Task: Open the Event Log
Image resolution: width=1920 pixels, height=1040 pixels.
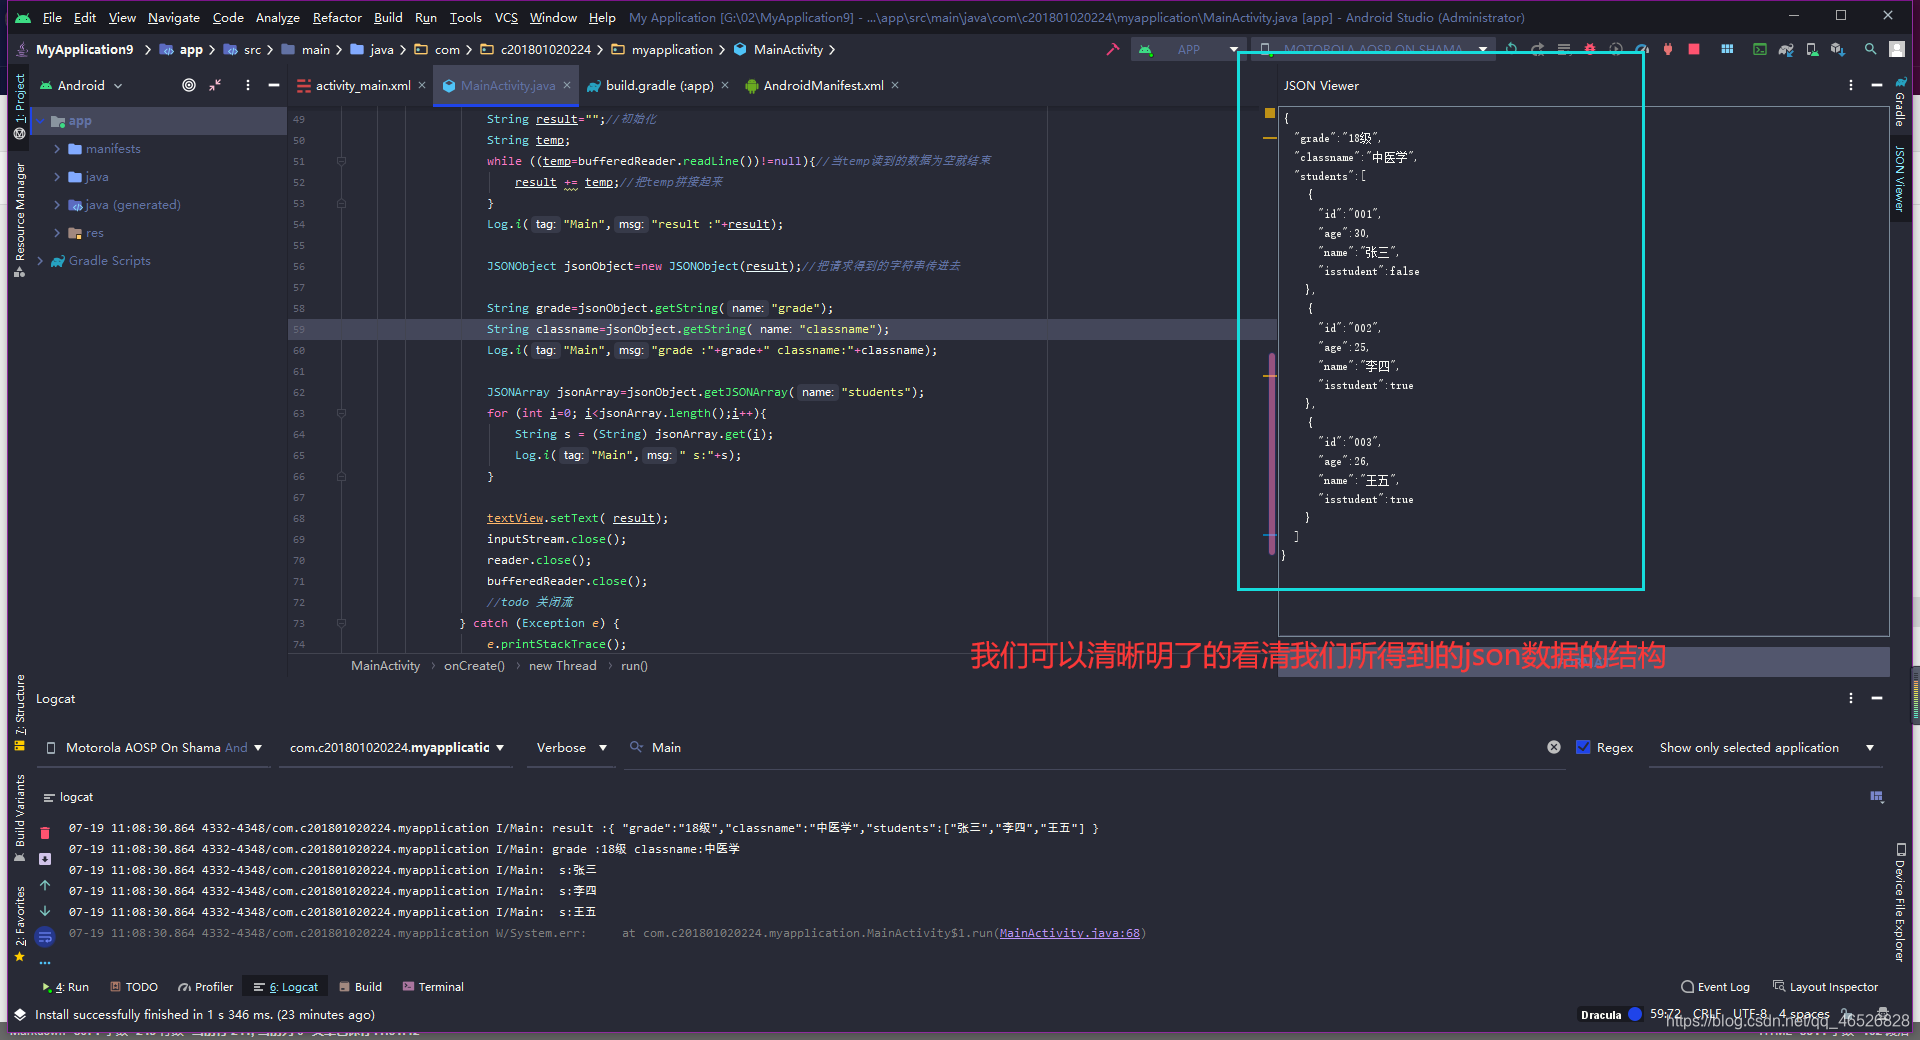Action: (1715, 986)
